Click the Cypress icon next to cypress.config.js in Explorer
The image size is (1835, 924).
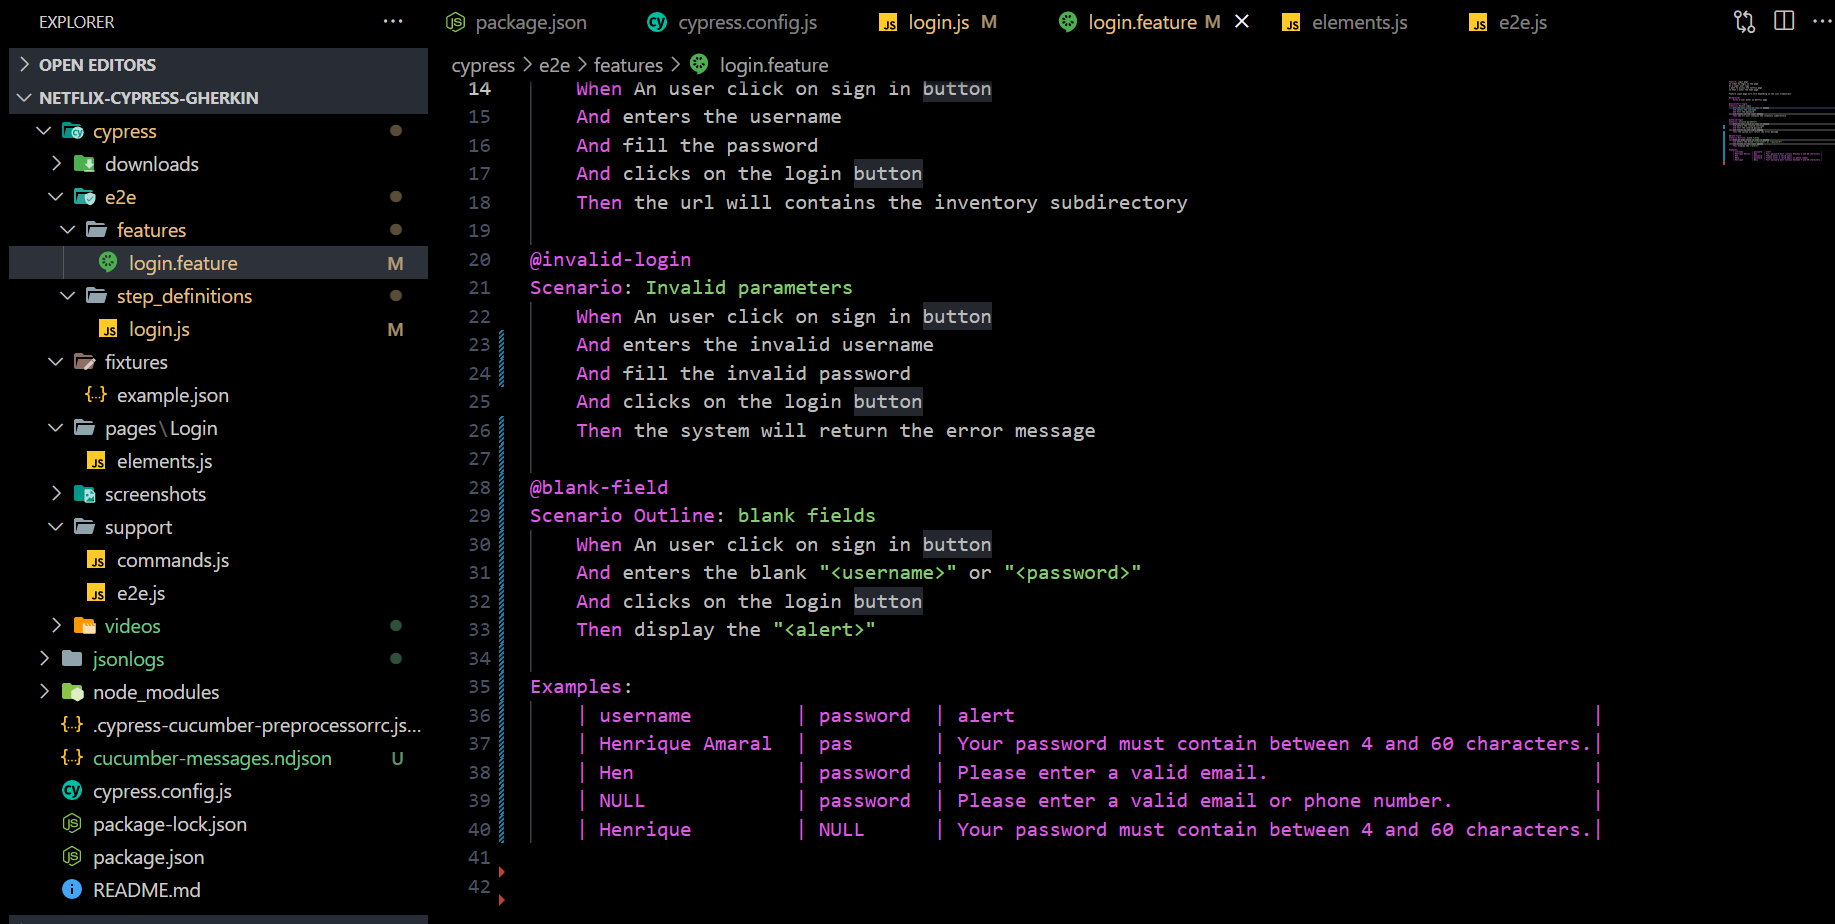click(x=71, y=791)
